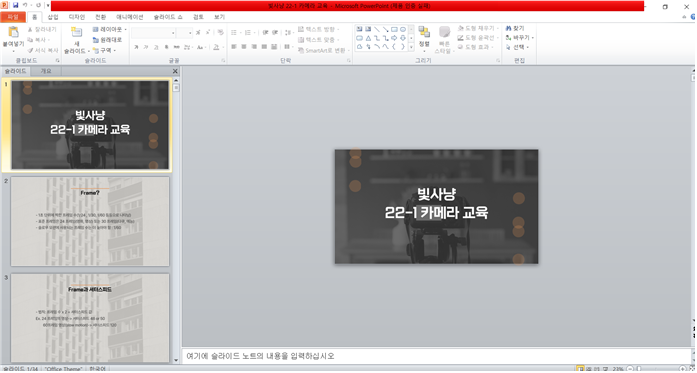This screenshot has width=697, height=373.
Task: Click the Save icon in the quick access toolbar
Action: point(16,5)
